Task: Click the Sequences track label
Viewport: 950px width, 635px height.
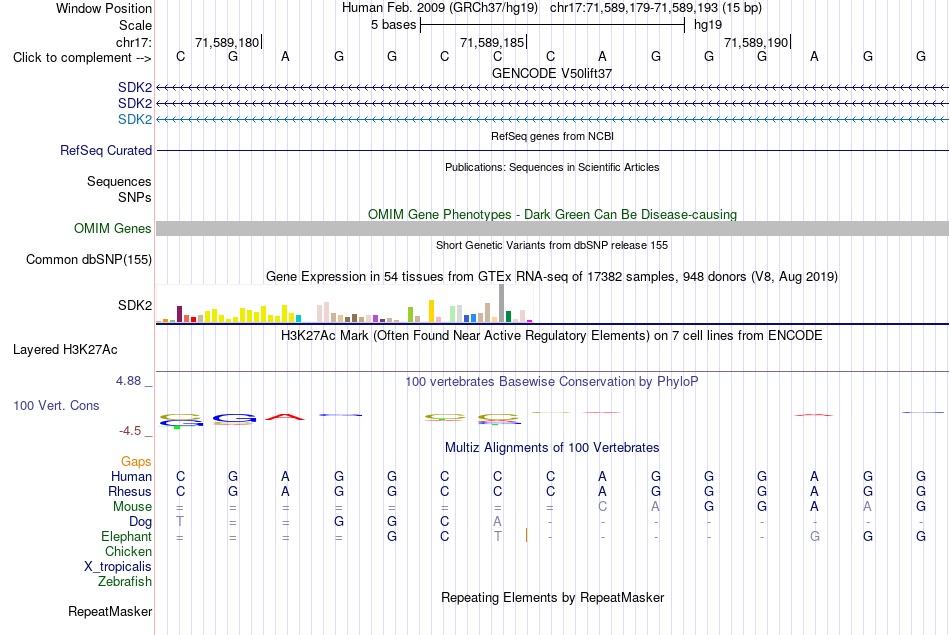Action: (119, 181)
